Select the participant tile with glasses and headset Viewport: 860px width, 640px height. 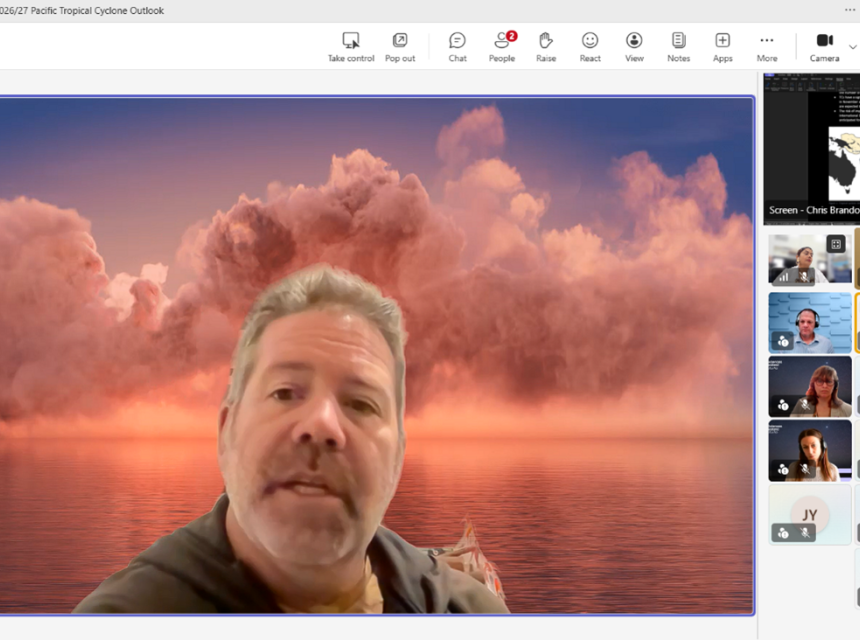[810, 387]
